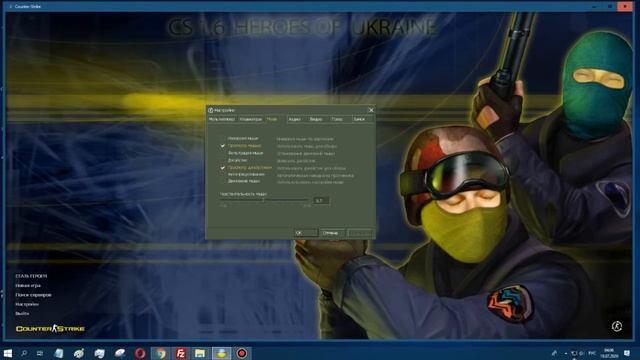Open the notepad-style taskbar icon
Viewport: 640px width, 360px height.
pos(59,353)
